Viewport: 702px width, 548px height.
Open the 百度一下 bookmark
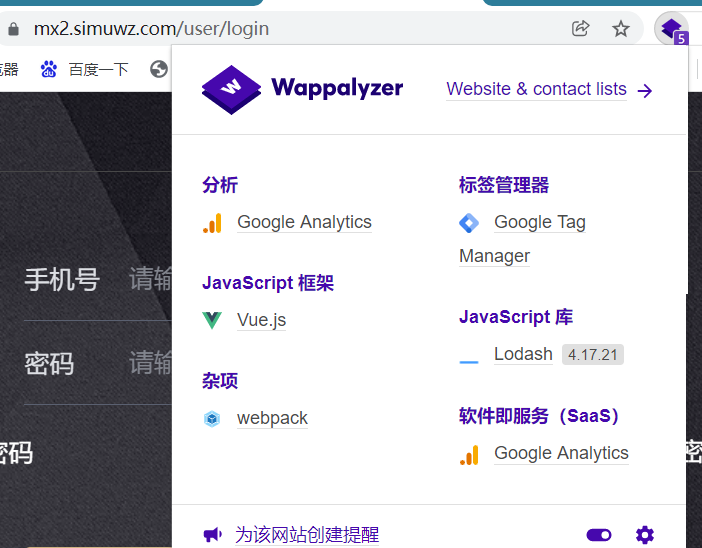pyautogui.click(x=85, y=69)
